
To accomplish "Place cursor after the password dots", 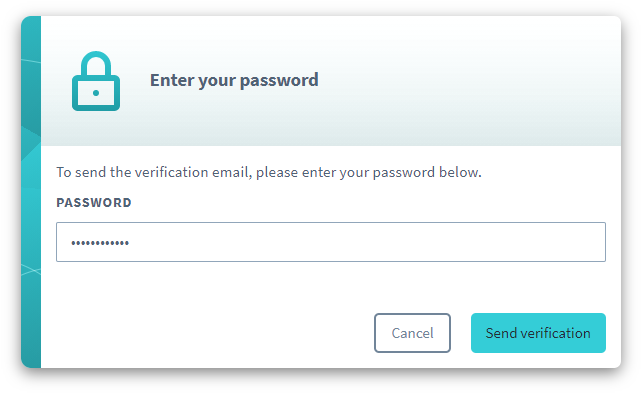I will click(x=132, y=243).
